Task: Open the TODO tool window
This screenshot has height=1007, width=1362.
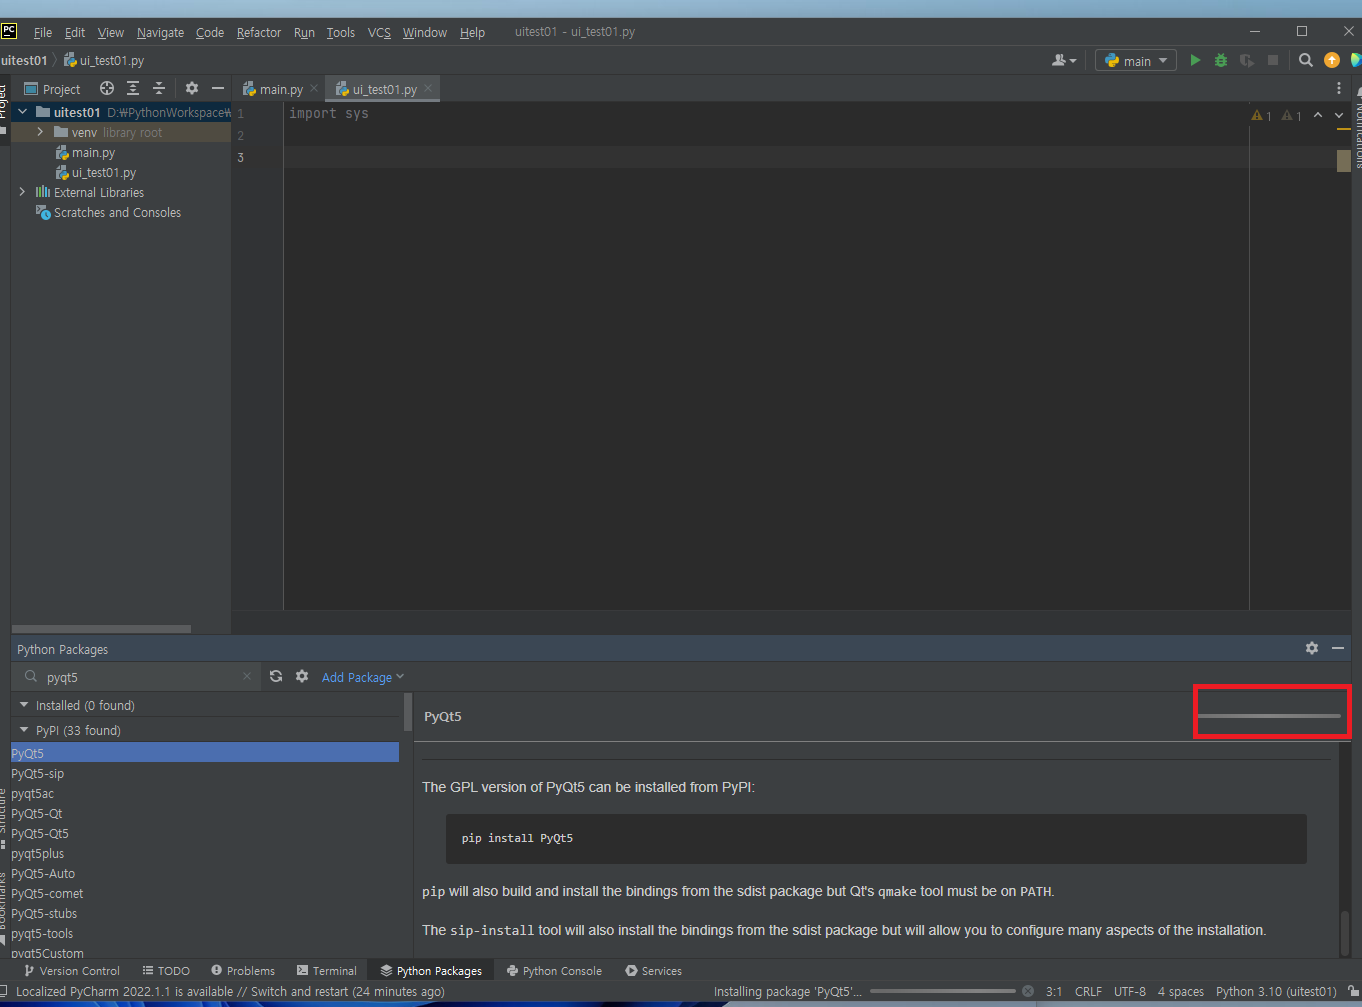Action: pos(166,970)
